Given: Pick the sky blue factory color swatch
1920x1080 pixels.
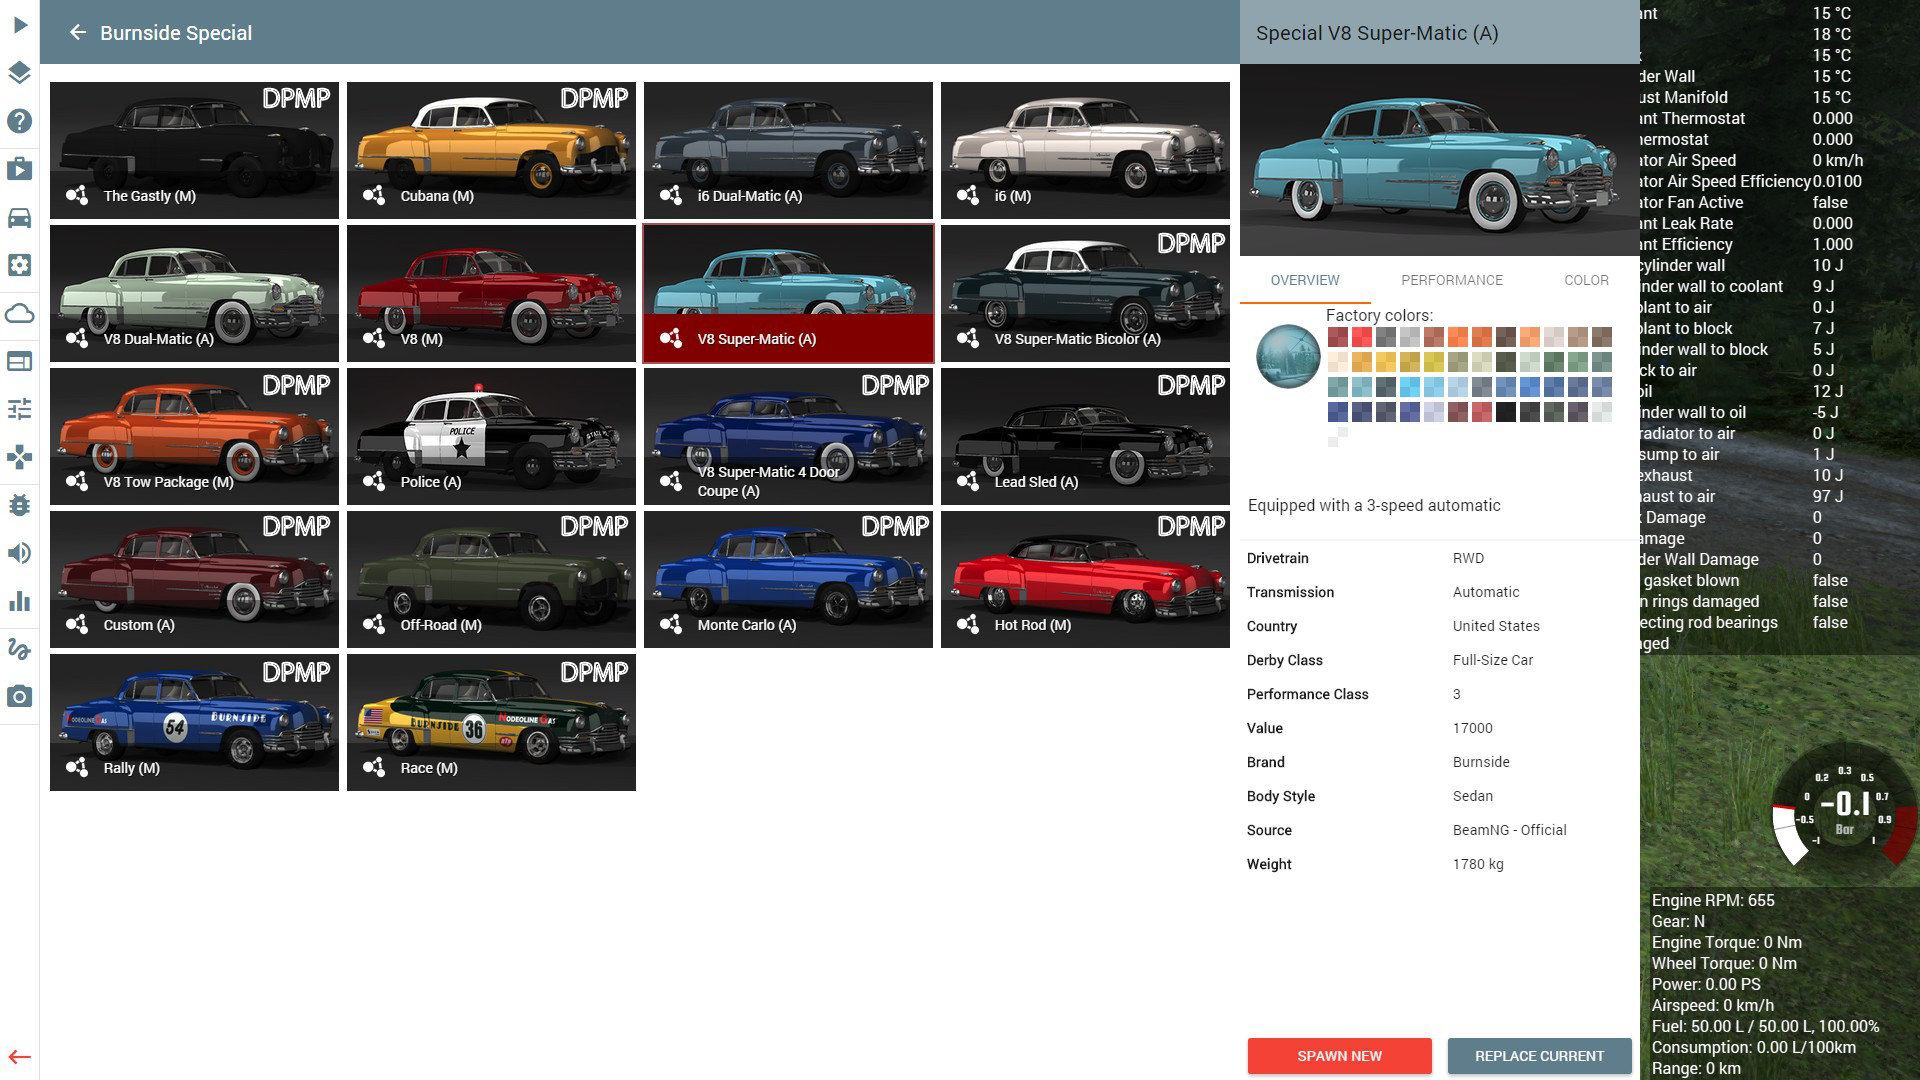Looking at the screenshot, I should (x=1409, y=387).
